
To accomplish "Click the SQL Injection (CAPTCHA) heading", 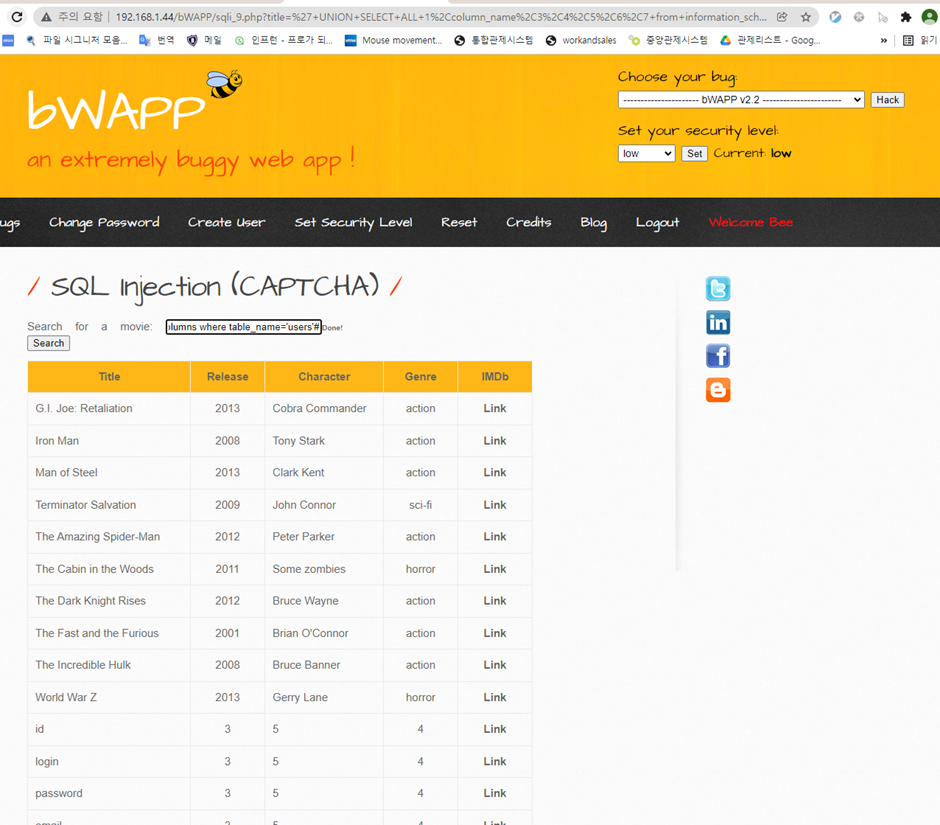I will pos(215,287).
